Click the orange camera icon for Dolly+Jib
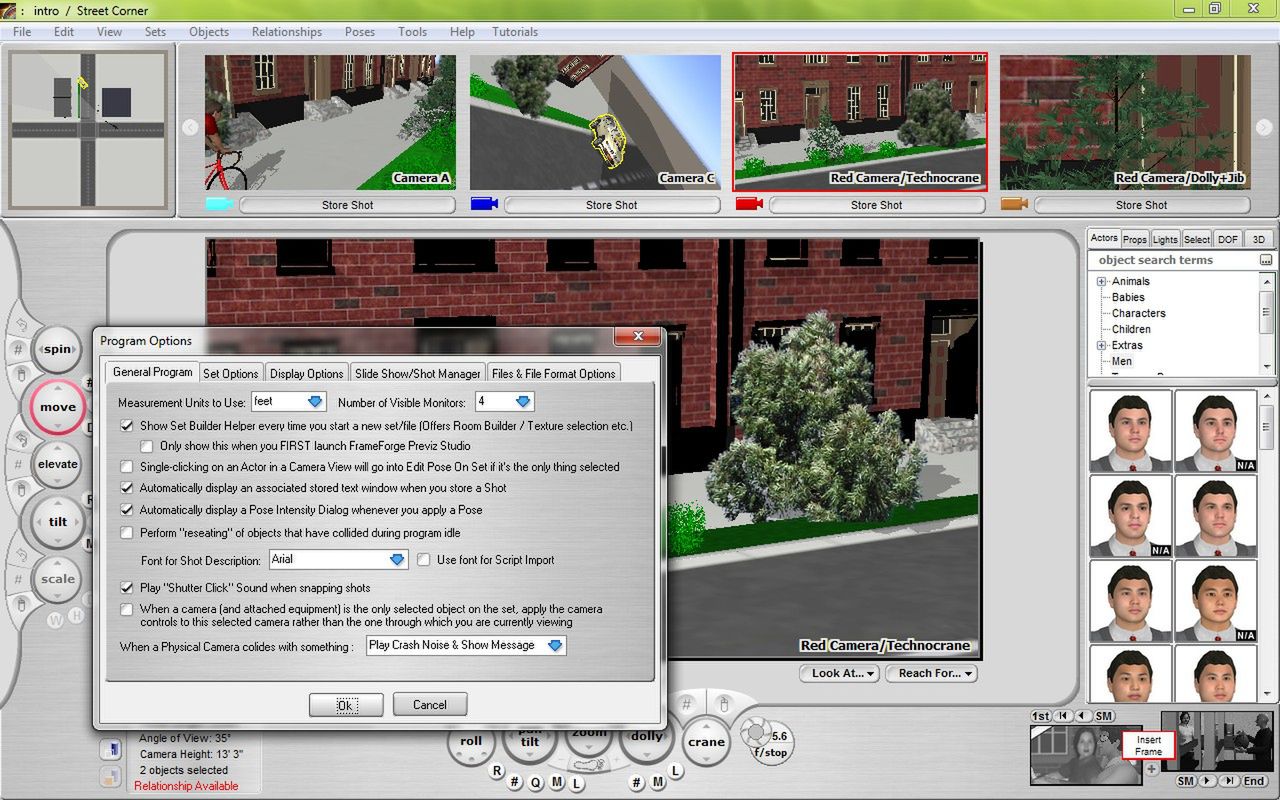Screen dimensions: 1280x800 click(x=1014, y=204)
